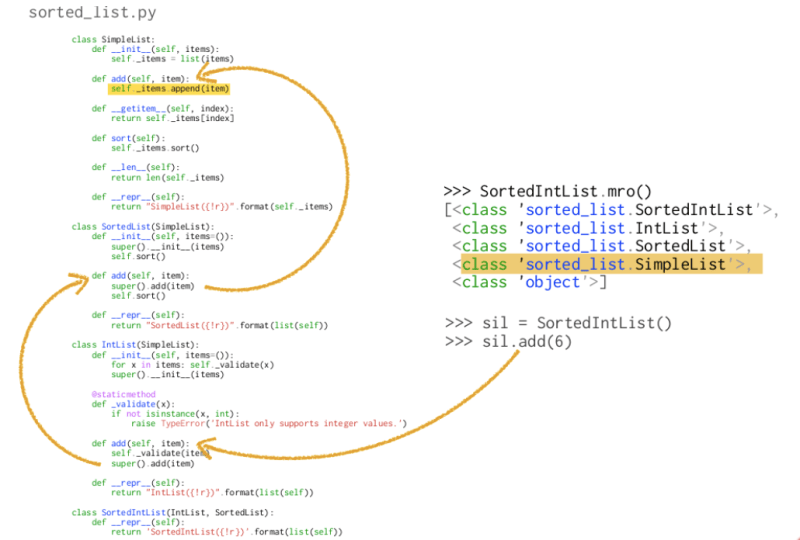
Task: Click the '>>> SortedIntList.mro()' prompt line
Action: pyautogui.click(x=548, y=191)
